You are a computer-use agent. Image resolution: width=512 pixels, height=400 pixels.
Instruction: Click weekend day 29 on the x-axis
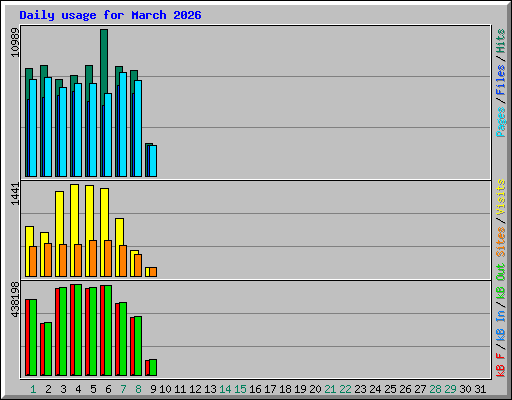(450, 389)
